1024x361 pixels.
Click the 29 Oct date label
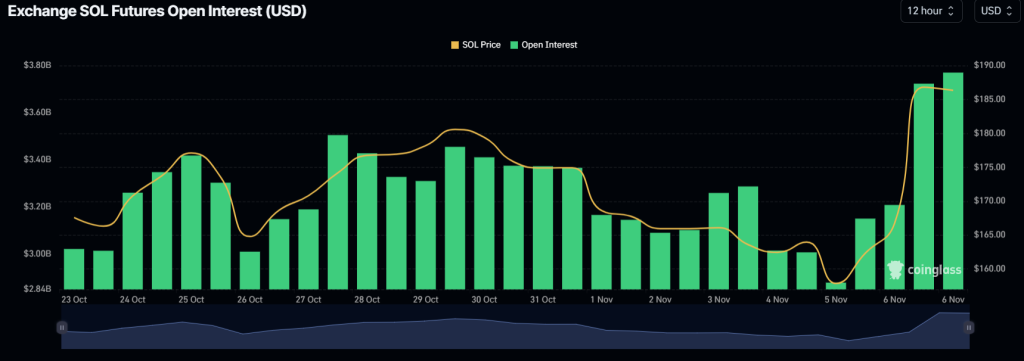click(426, 300)
